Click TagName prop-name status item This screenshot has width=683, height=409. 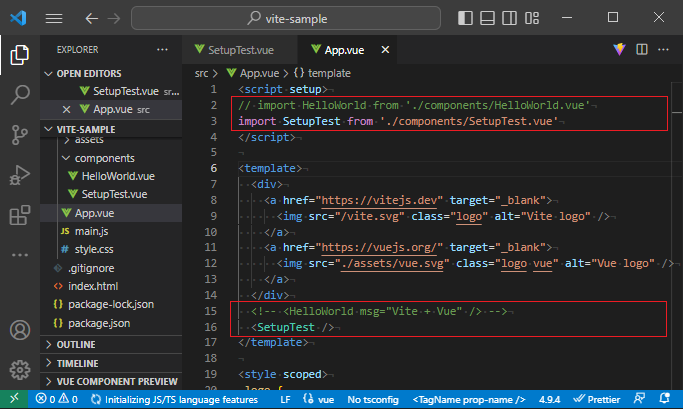tap(469, 399)
